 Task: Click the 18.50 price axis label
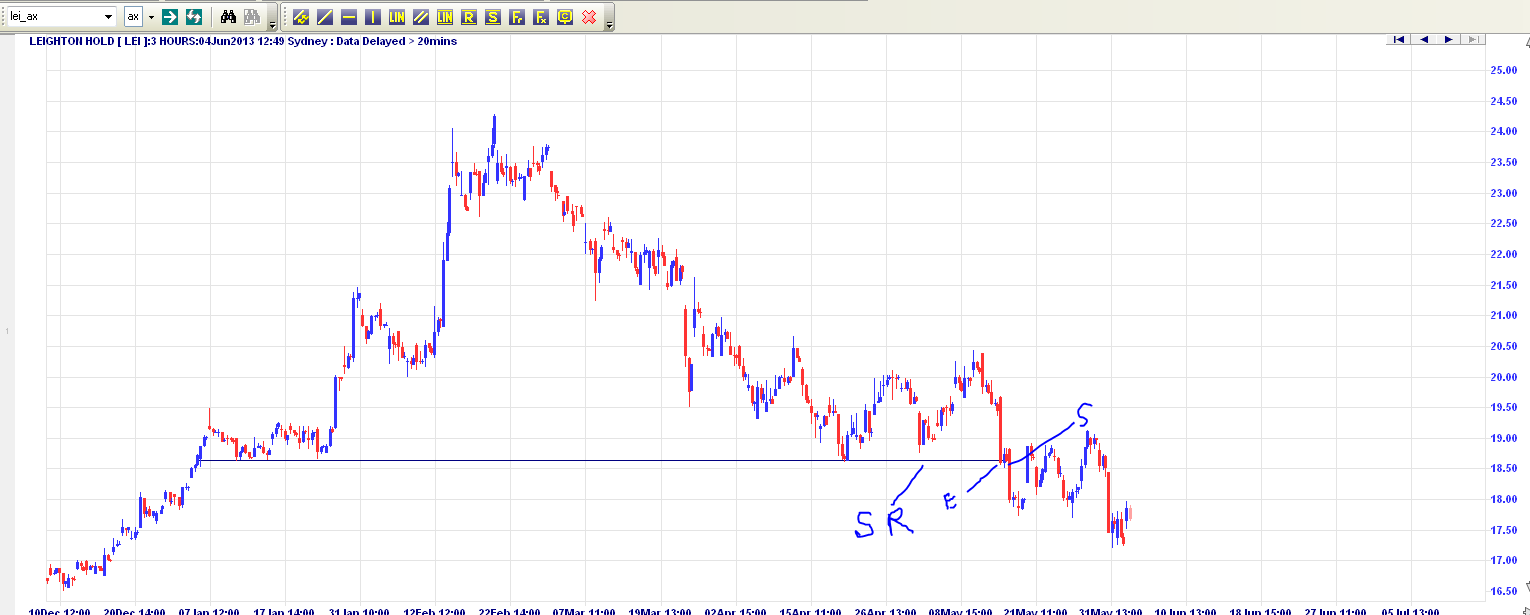click(x=1504, y=469)
